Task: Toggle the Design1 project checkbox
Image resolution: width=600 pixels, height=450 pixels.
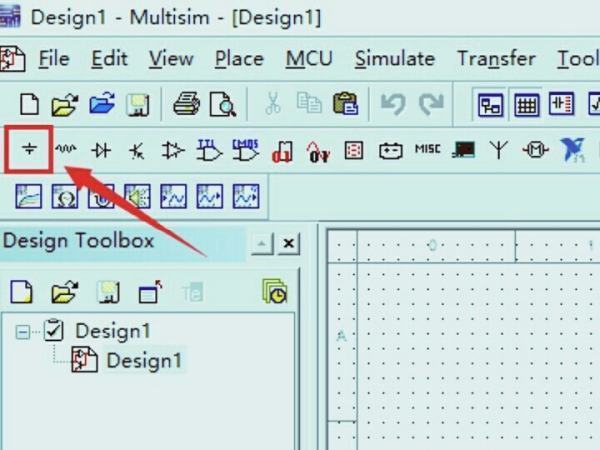Action: click(x=54, y=331)
